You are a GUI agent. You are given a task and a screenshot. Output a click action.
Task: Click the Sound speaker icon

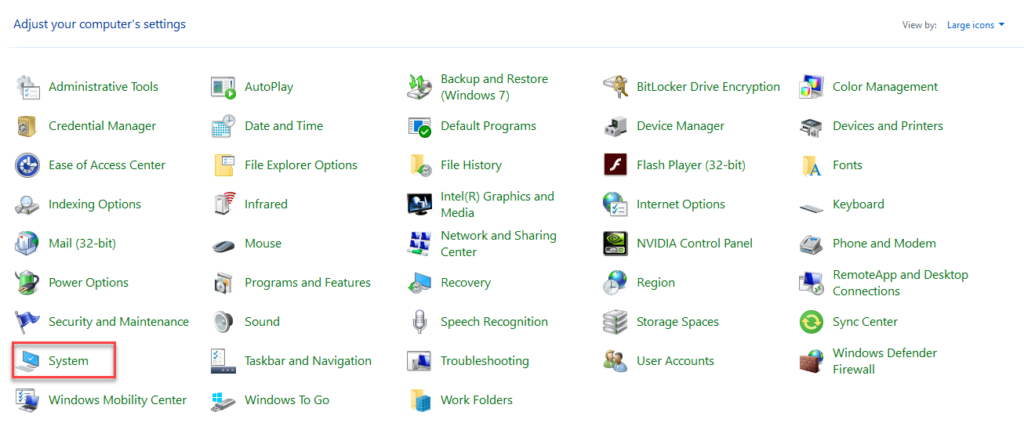coord(224,322)
